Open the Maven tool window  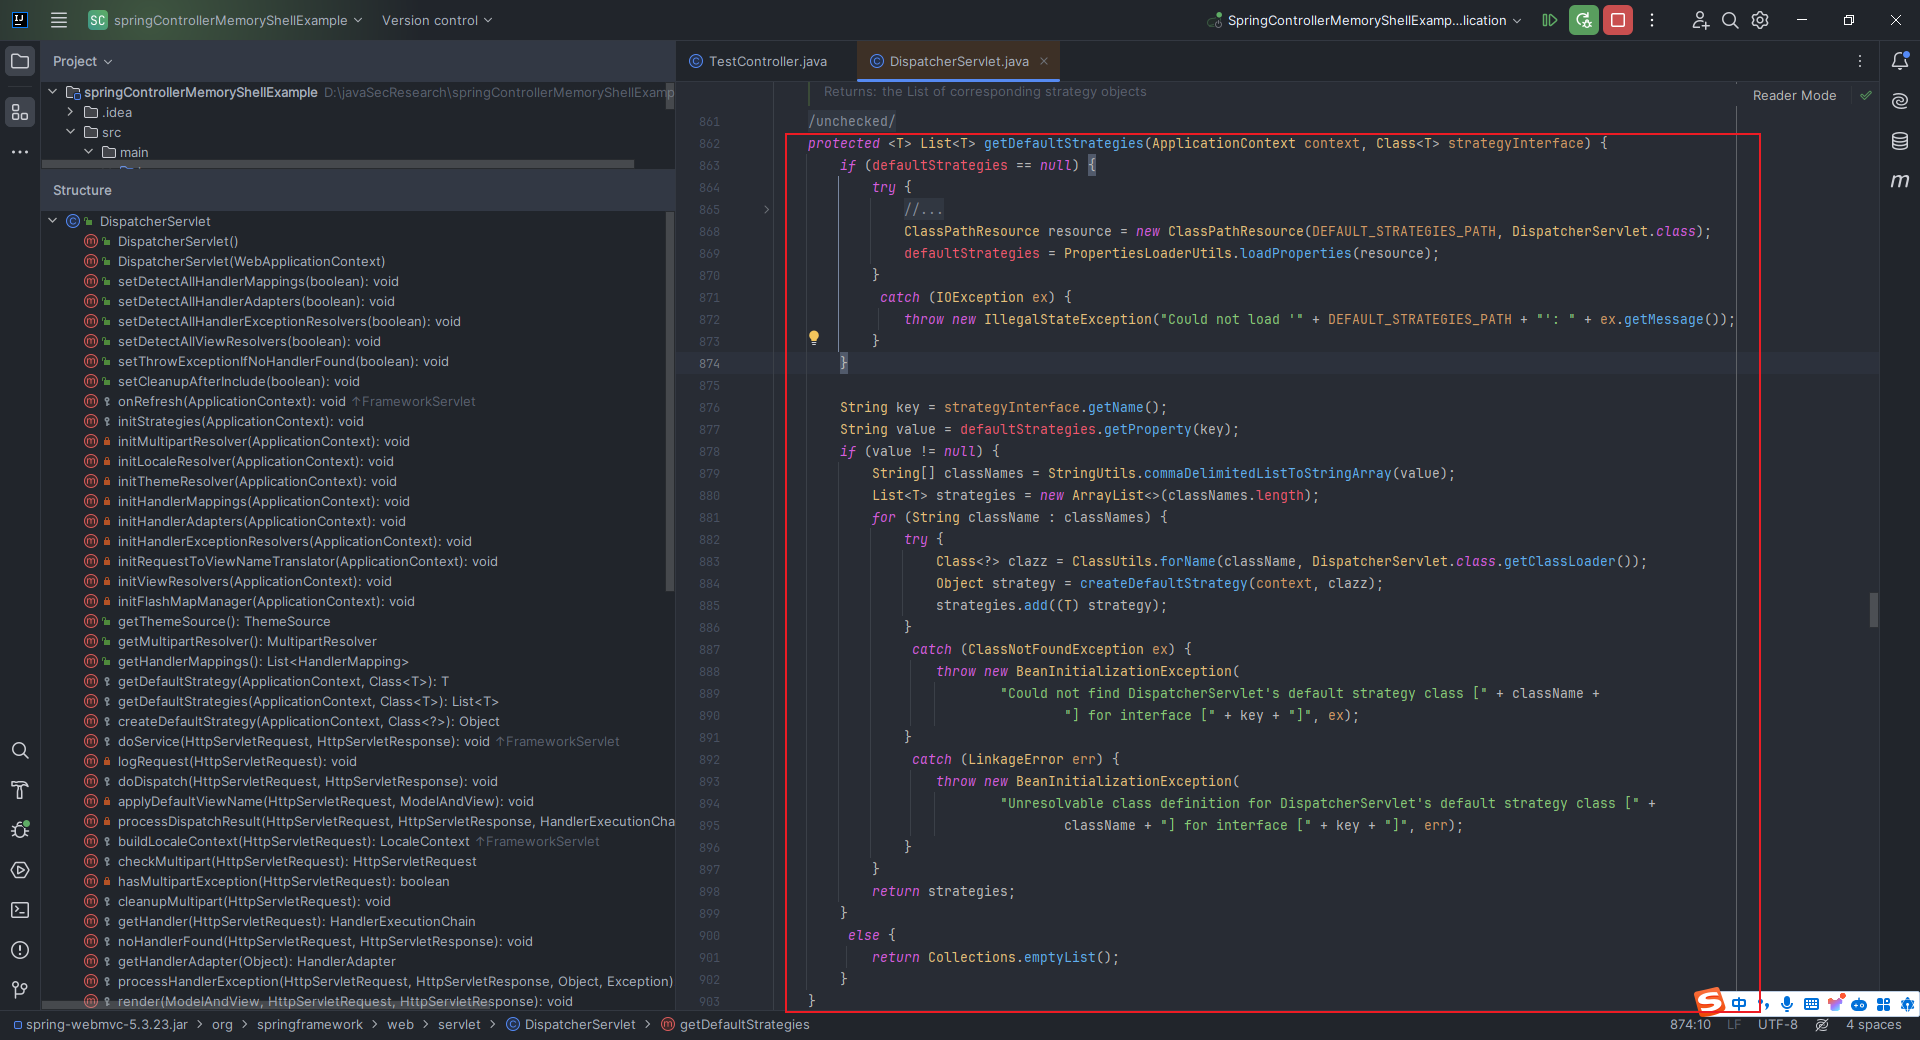pyautogui.click(x=1900, y=181)
